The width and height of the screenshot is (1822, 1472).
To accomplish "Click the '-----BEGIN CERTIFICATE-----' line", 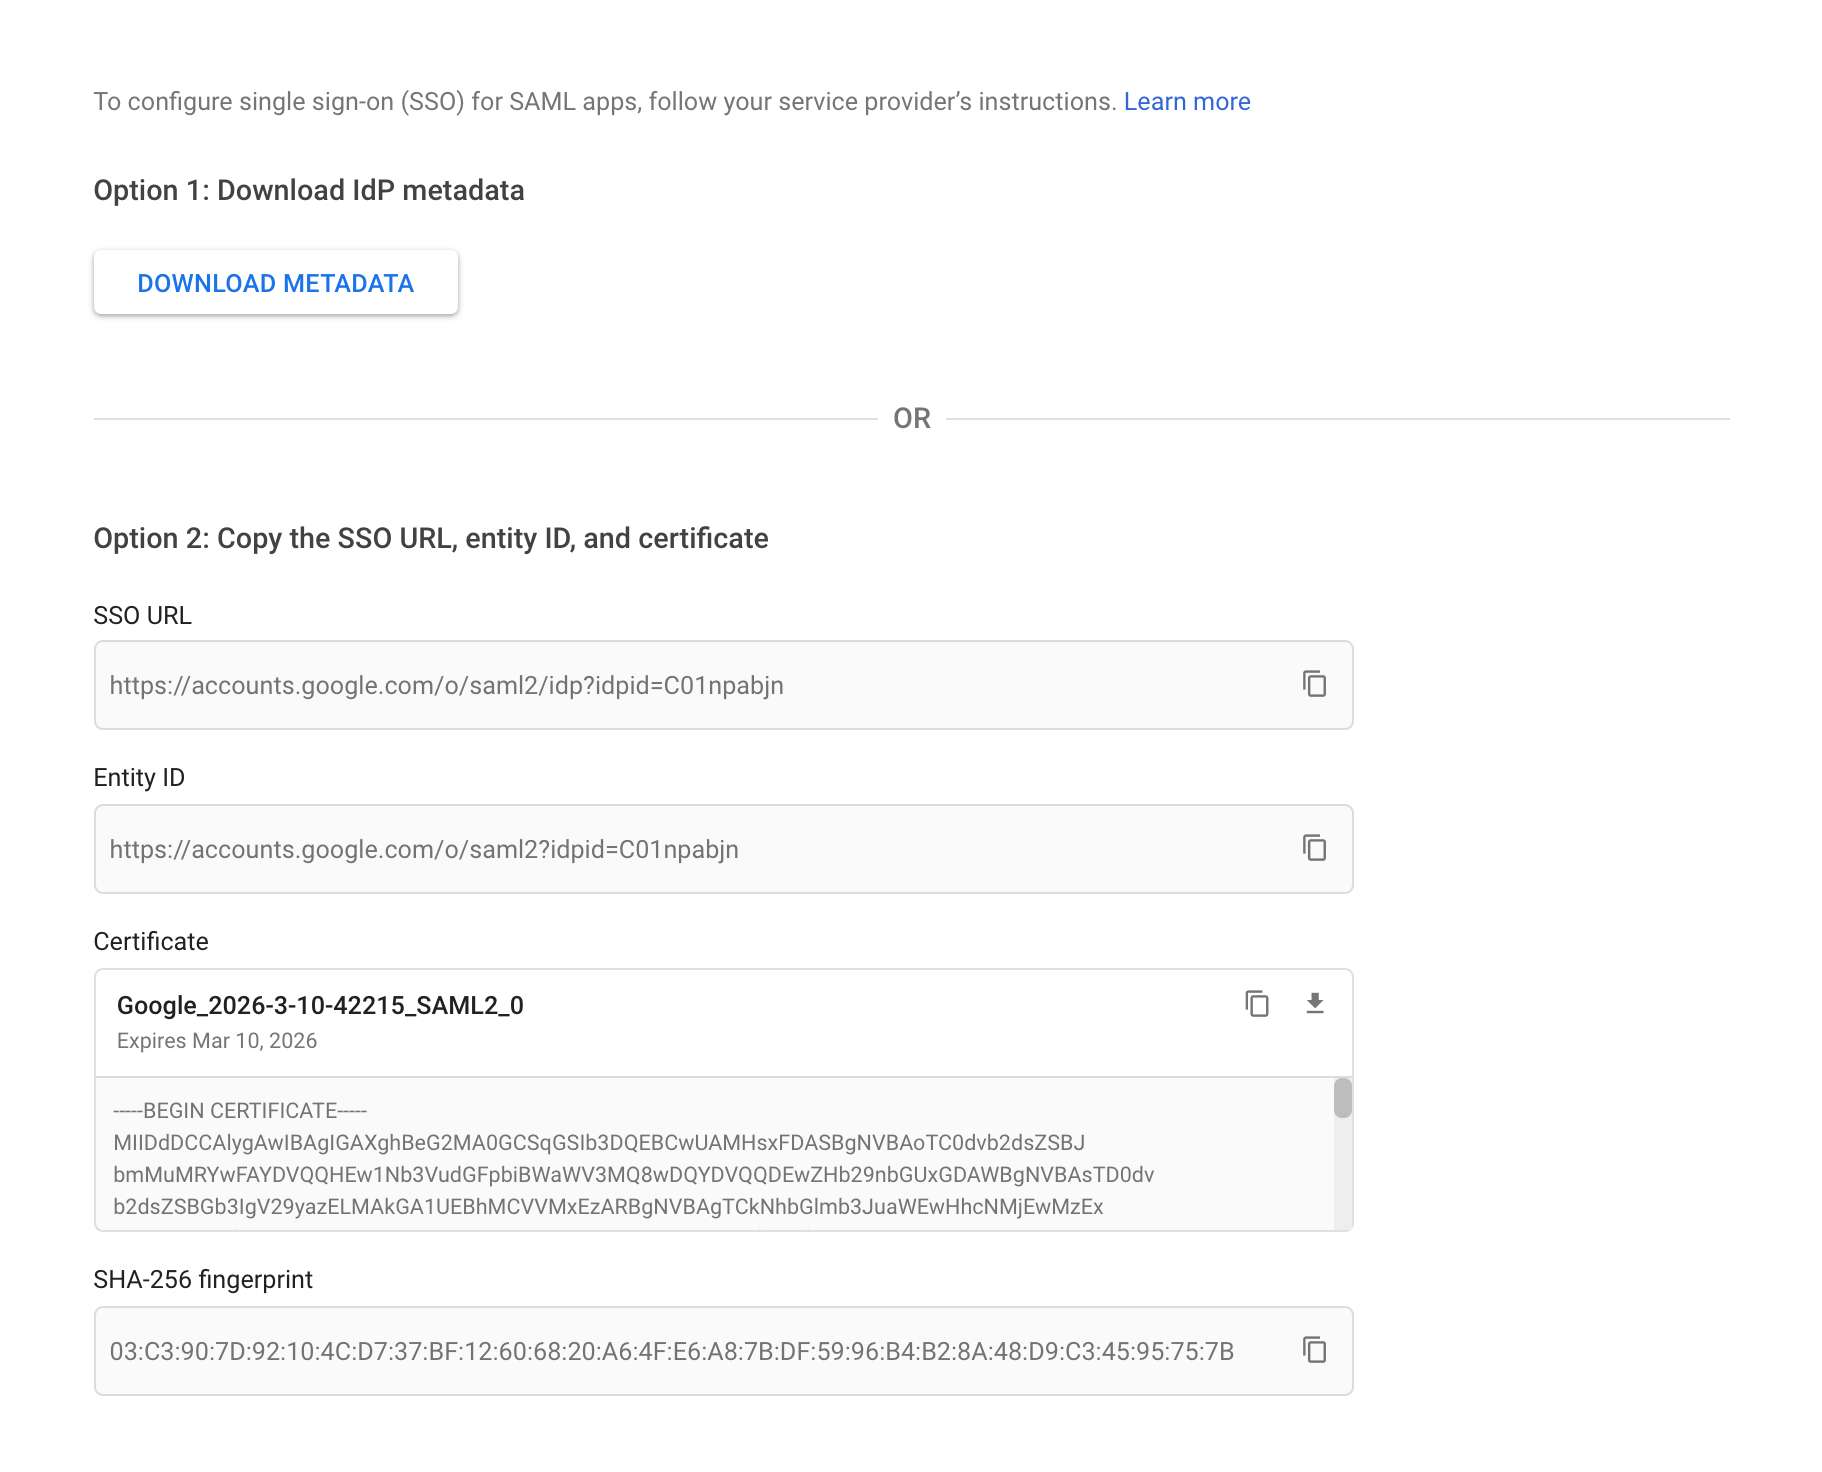I will 240,1111.
